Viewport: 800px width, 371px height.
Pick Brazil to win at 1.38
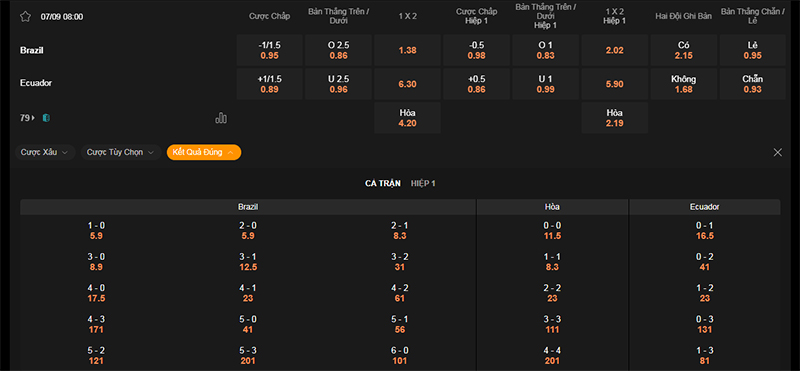[407, 51]
